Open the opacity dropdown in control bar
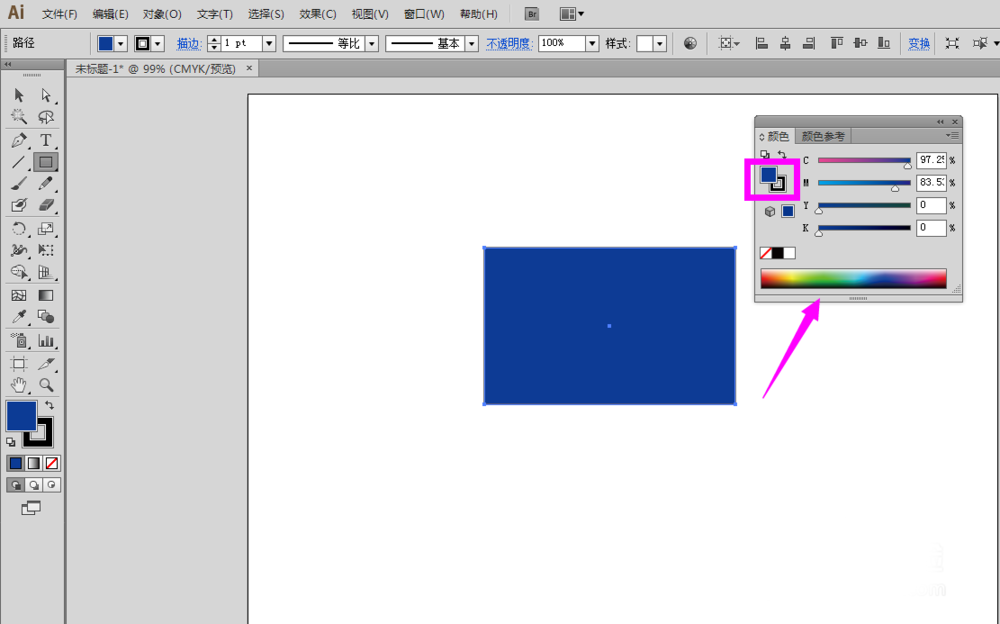The width and height of the screenshot is (1000, 624). click(590, 43)
